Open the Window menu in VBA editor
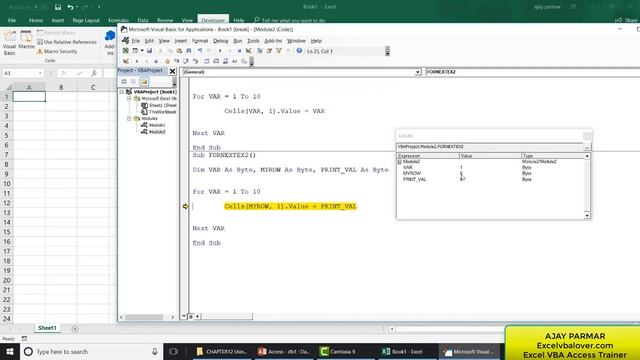Viewport: 640px width, 360px height. click(296, 41)
